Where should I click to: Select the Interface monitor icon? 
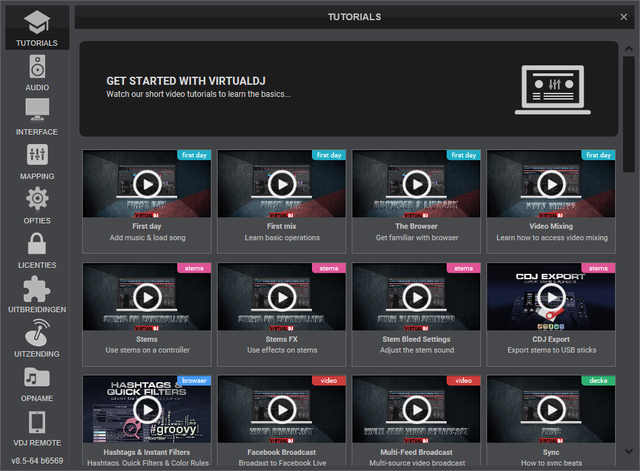(37, 111)
